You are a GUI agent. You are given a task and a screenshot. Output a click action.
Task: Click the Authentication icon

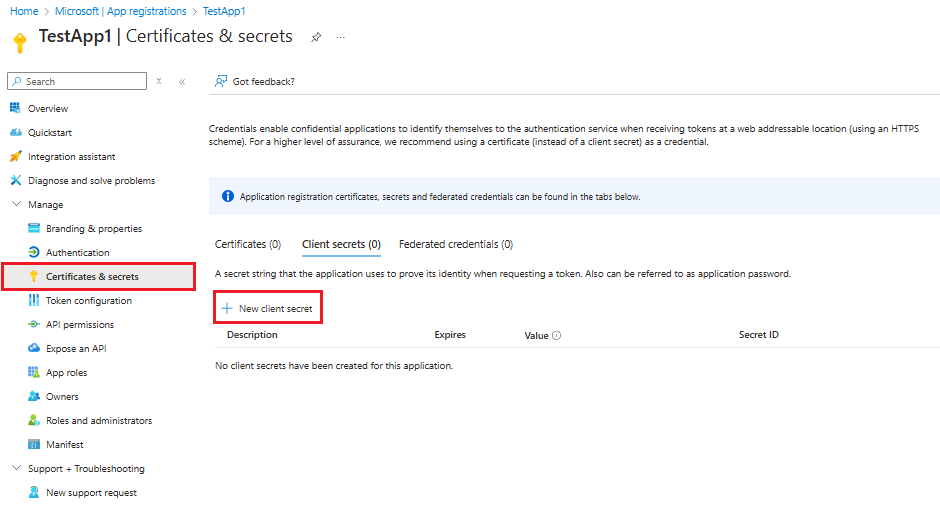34,252
